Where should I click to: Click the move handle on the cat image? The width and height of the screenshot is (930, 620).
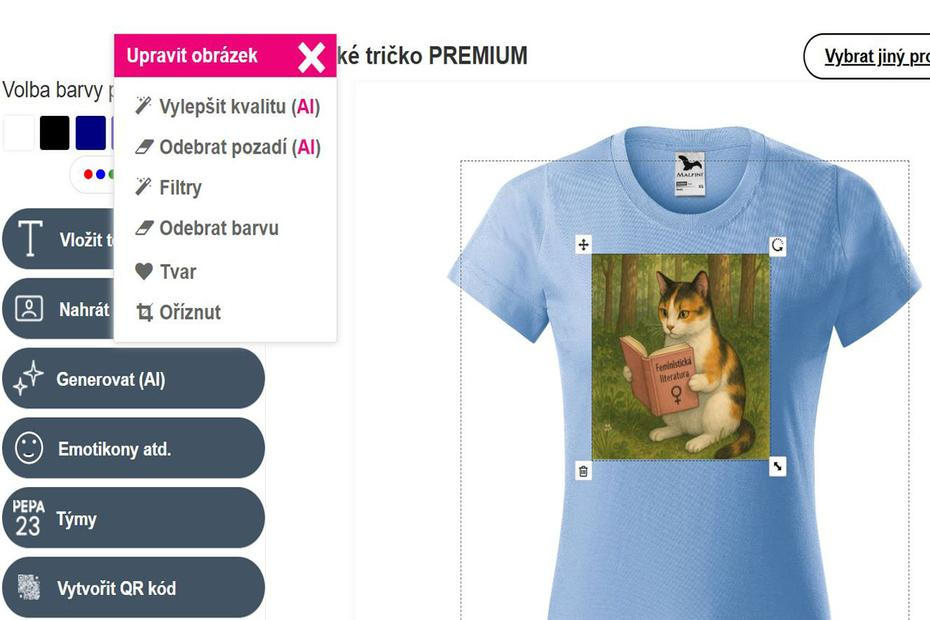coord(584,244)
